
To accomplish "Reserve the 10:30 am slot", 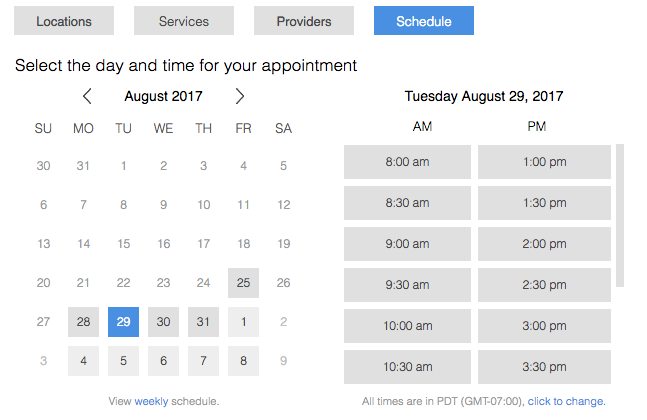I will (408, 367).
